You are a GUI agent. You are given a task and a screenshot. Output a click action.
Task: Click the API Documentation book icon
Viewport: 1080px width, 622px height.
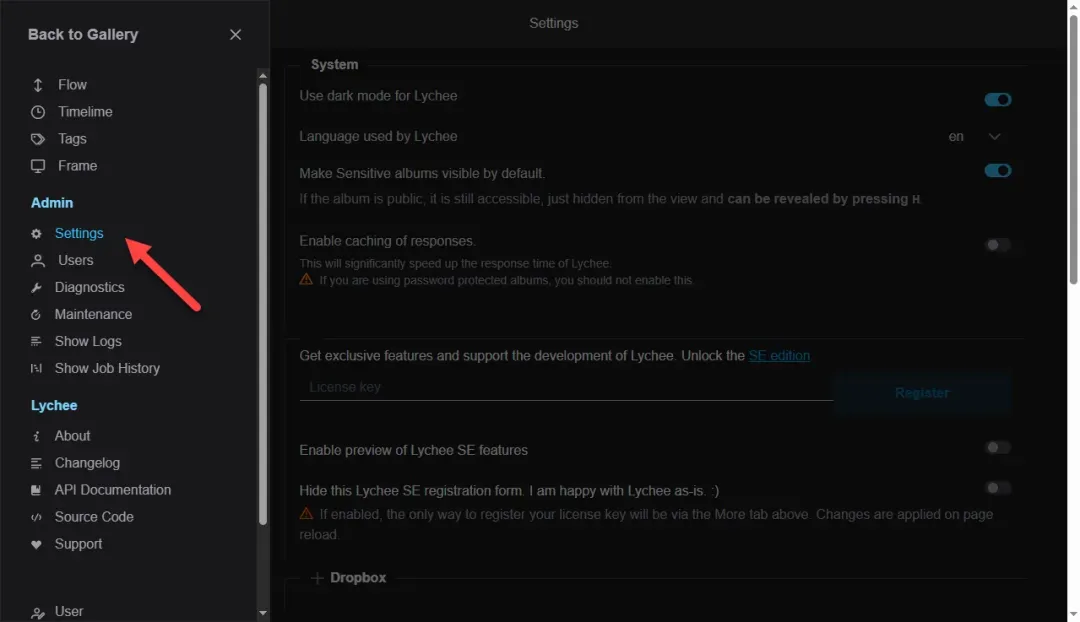(x=37, y=490)
